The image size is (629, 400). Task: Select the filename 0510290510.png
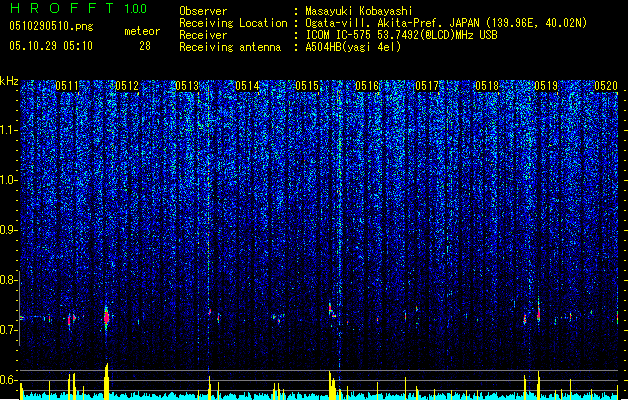51,26
